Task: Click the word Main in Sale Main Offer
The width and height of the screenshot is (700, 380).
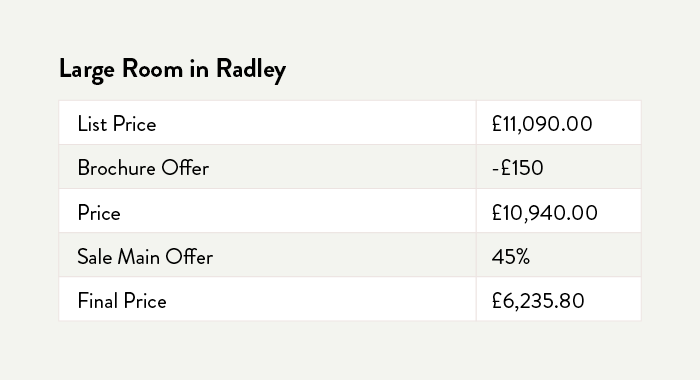Action: tap(138, 257)
